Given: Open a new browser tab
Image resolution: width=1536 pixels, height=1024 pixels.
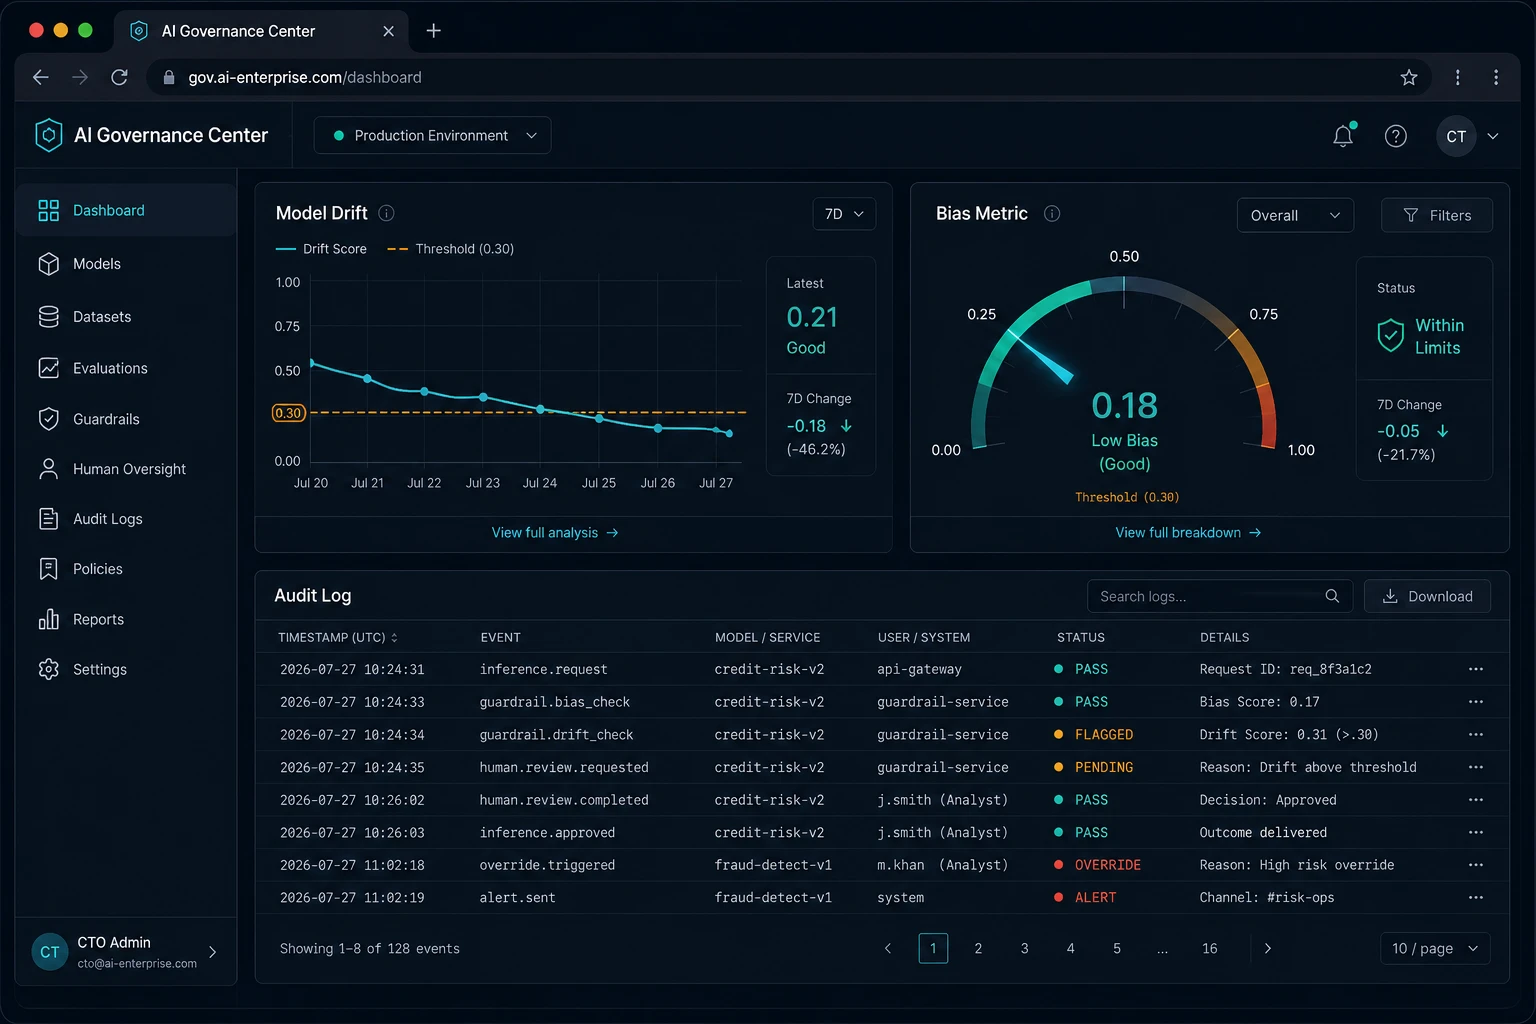Looking at the screenshot, I should 433,31.
